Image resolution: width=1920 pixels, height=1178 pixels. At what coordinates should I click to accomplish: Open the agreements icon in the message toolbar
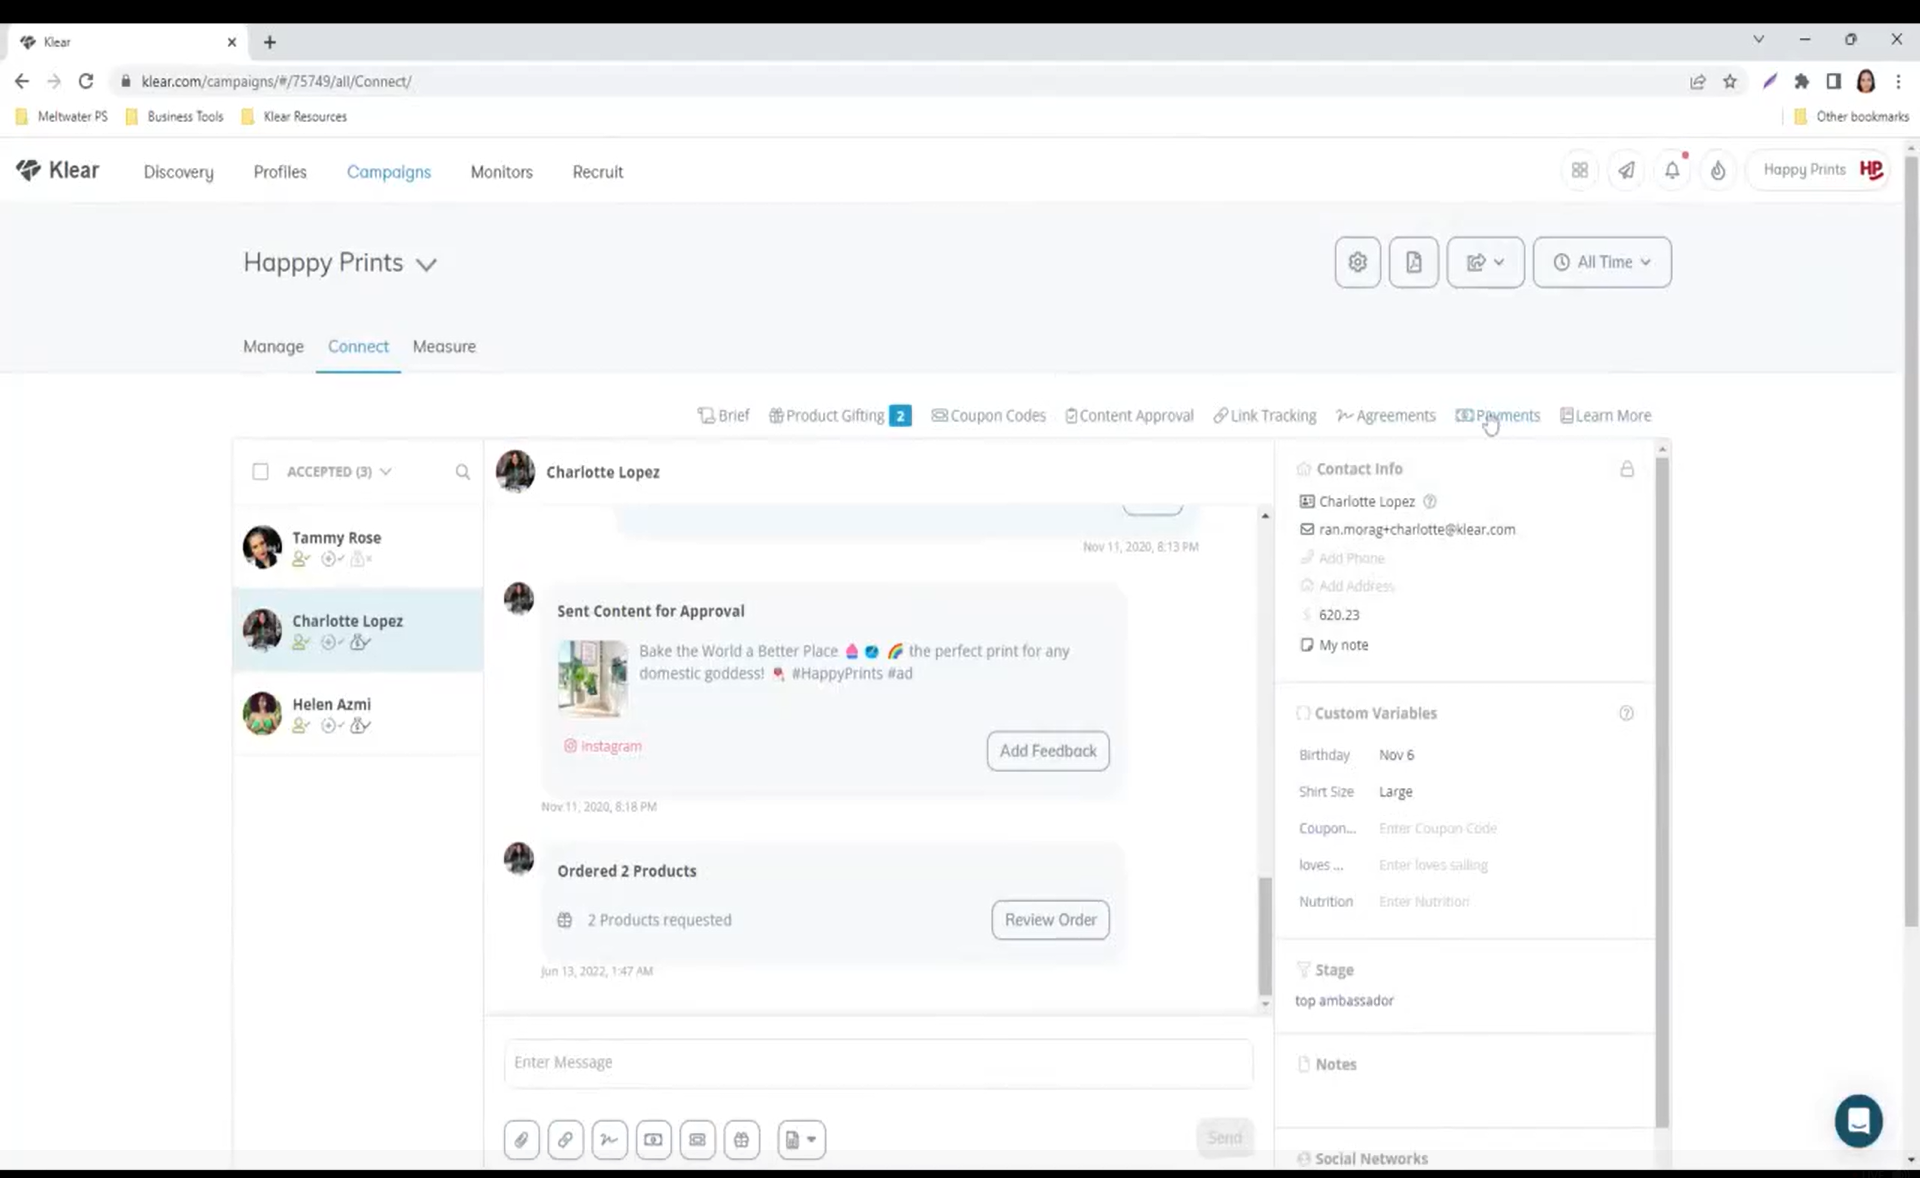point(610,1139)
